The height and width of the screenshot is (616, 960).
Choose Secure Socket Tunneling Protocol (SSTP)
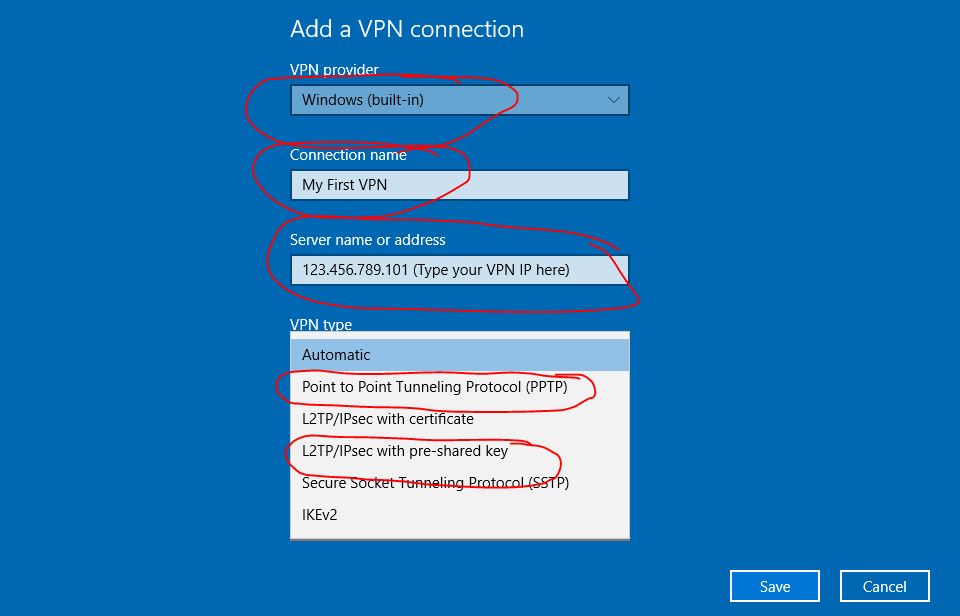[460, 483]
